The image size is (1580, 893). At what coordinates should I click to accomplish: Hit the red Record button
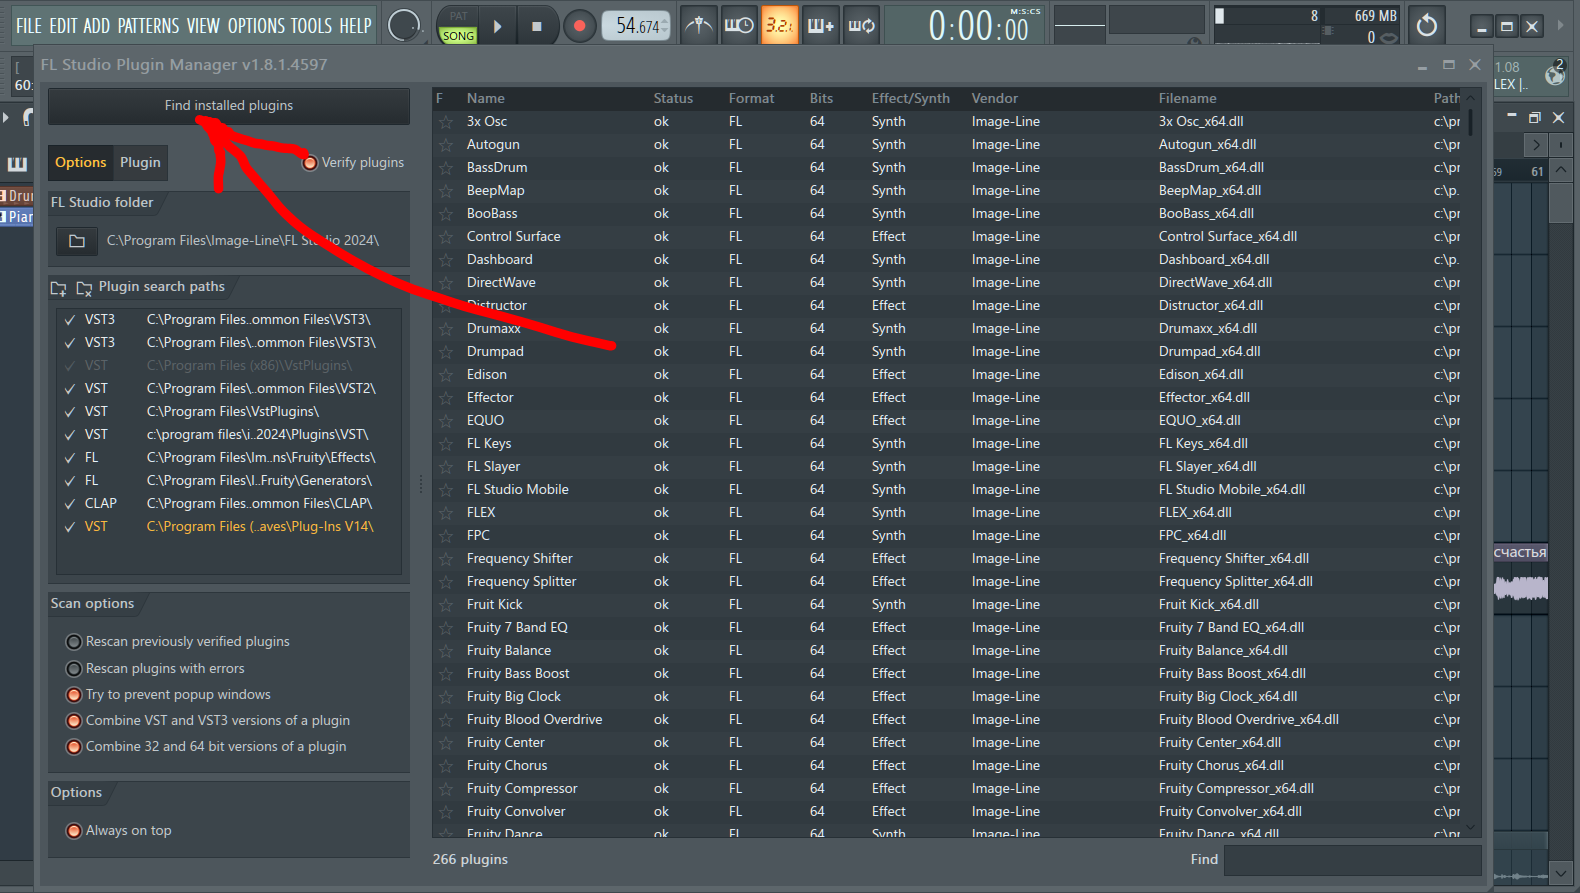click(579, 26)
